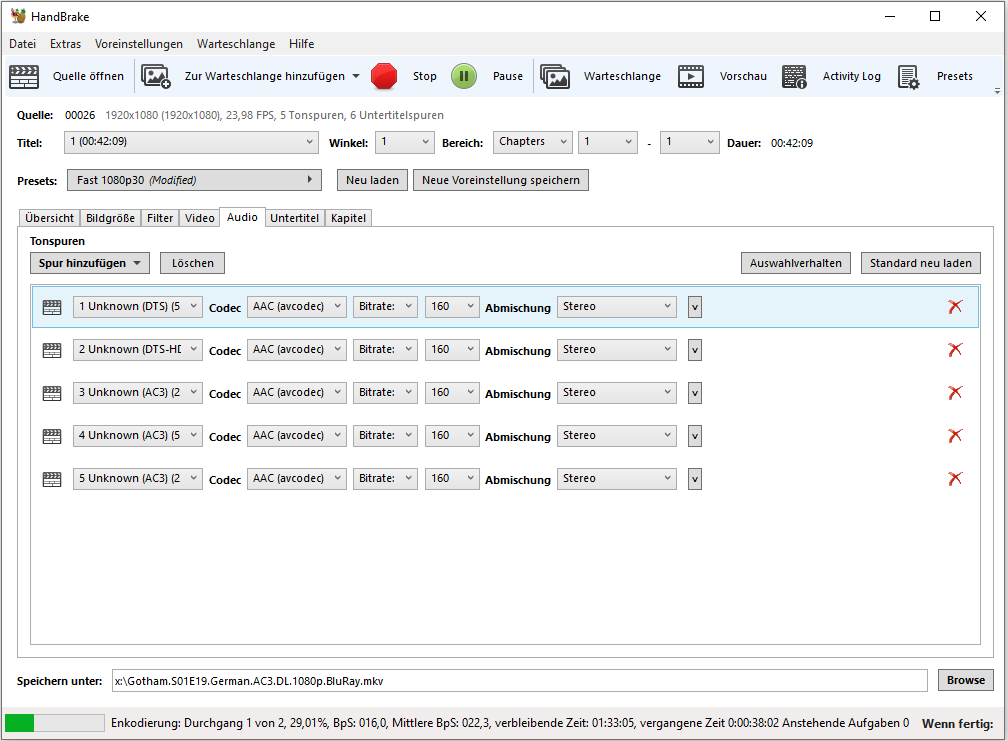Click the Auswahlverhalten button
The height and width of the screenshot is (741, 1008).
(x=796, y=263)
